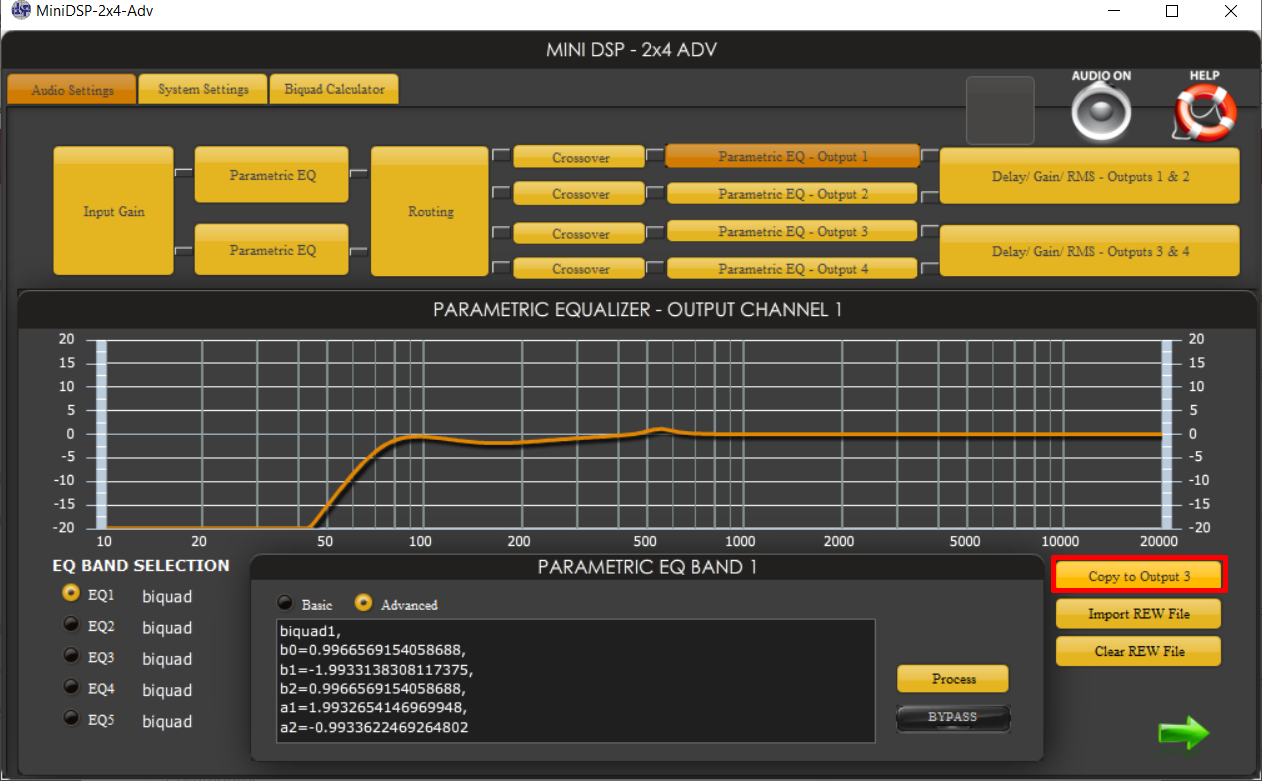Click the PARAMETRIC EQ BAND 1 heading
The image size is (1262, 781).
click(647, 567)
